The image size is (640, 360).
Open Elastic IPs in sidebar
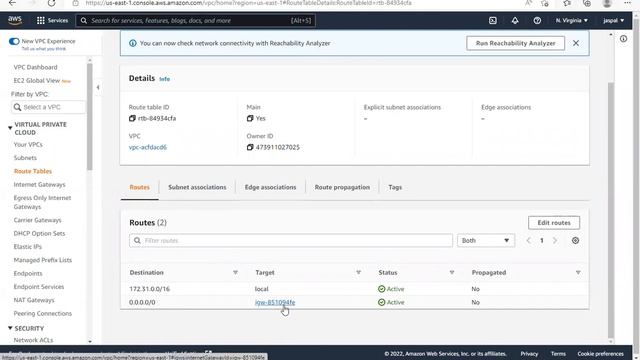pyautogui.click(x=27, y=247)
